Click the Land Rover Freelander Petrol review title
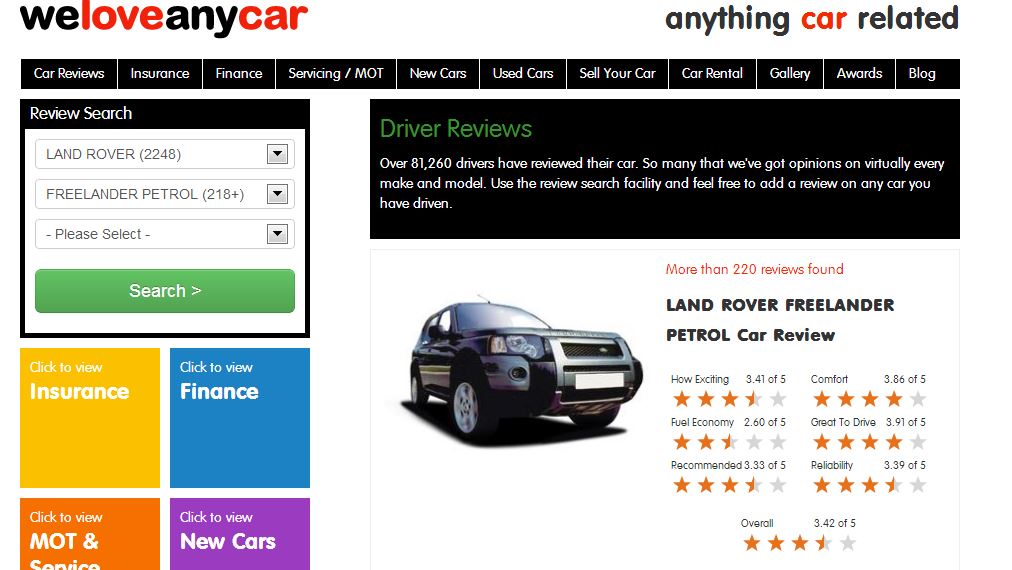This screenshot has height=570, width=1012. pos(780,320)
